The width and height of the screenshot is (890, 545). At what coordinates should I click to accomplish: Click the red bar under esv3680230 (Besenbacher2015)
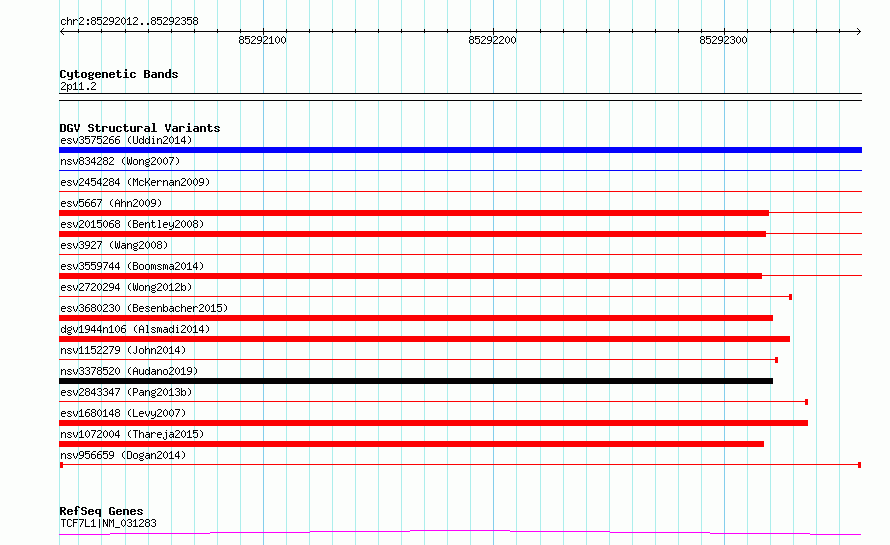click(416, 318)
